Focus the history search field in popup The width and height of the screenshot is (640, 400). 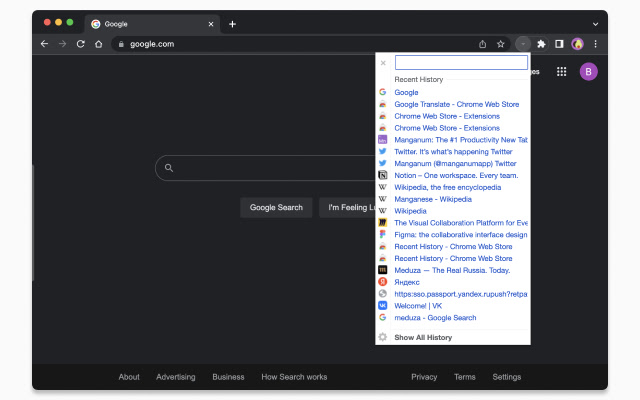pos(461,62)
